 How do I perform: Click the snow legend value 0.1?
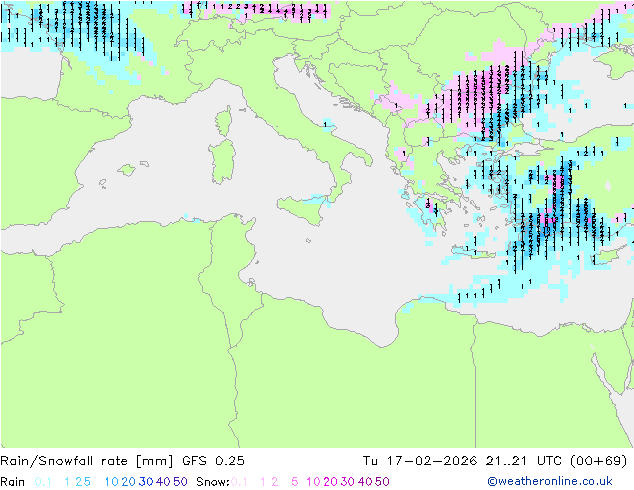(239, 482)
